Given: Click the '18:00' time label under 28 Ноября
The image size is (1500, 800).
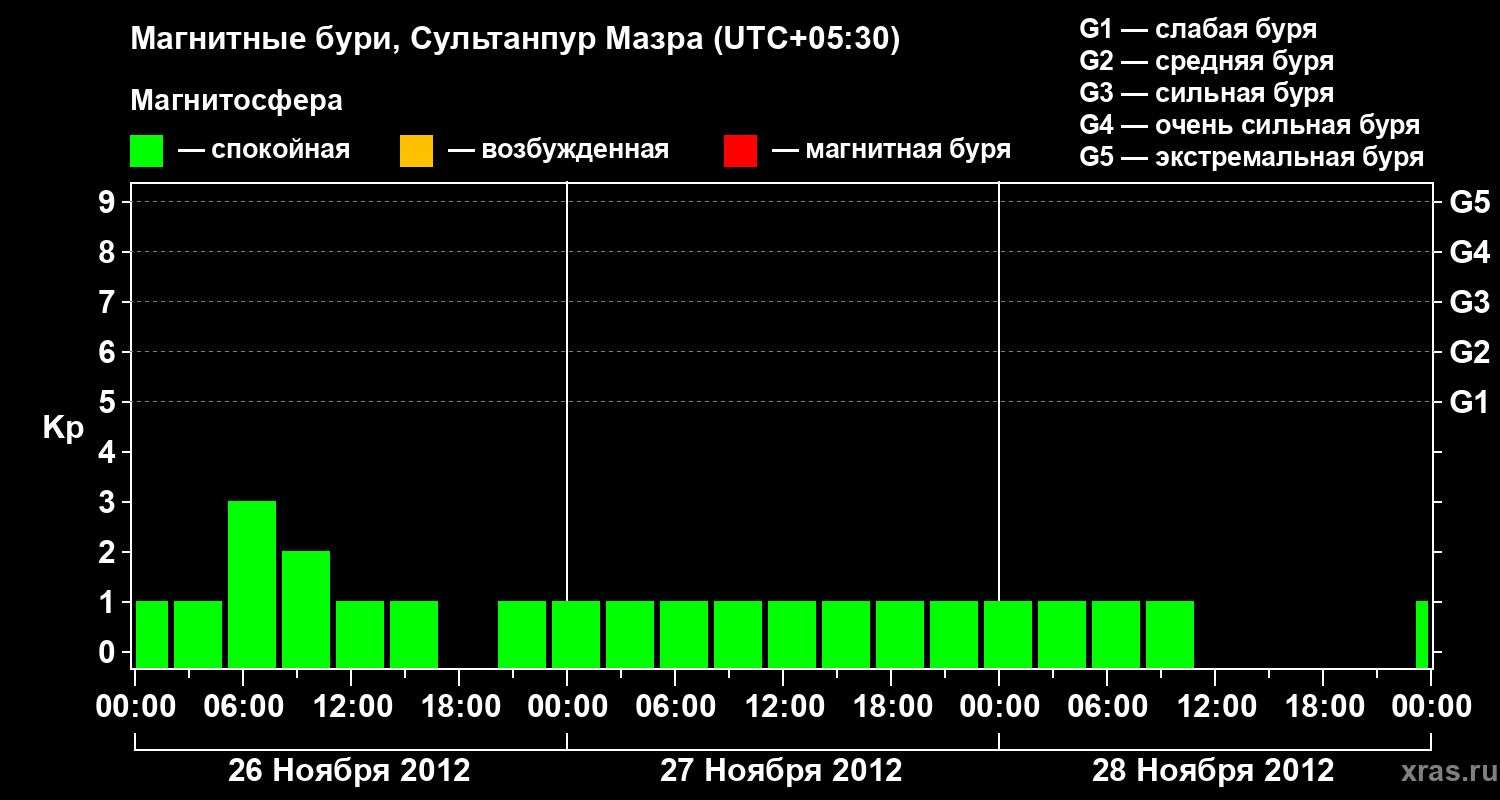Looking at the screenshot, I should (1323, 707).
